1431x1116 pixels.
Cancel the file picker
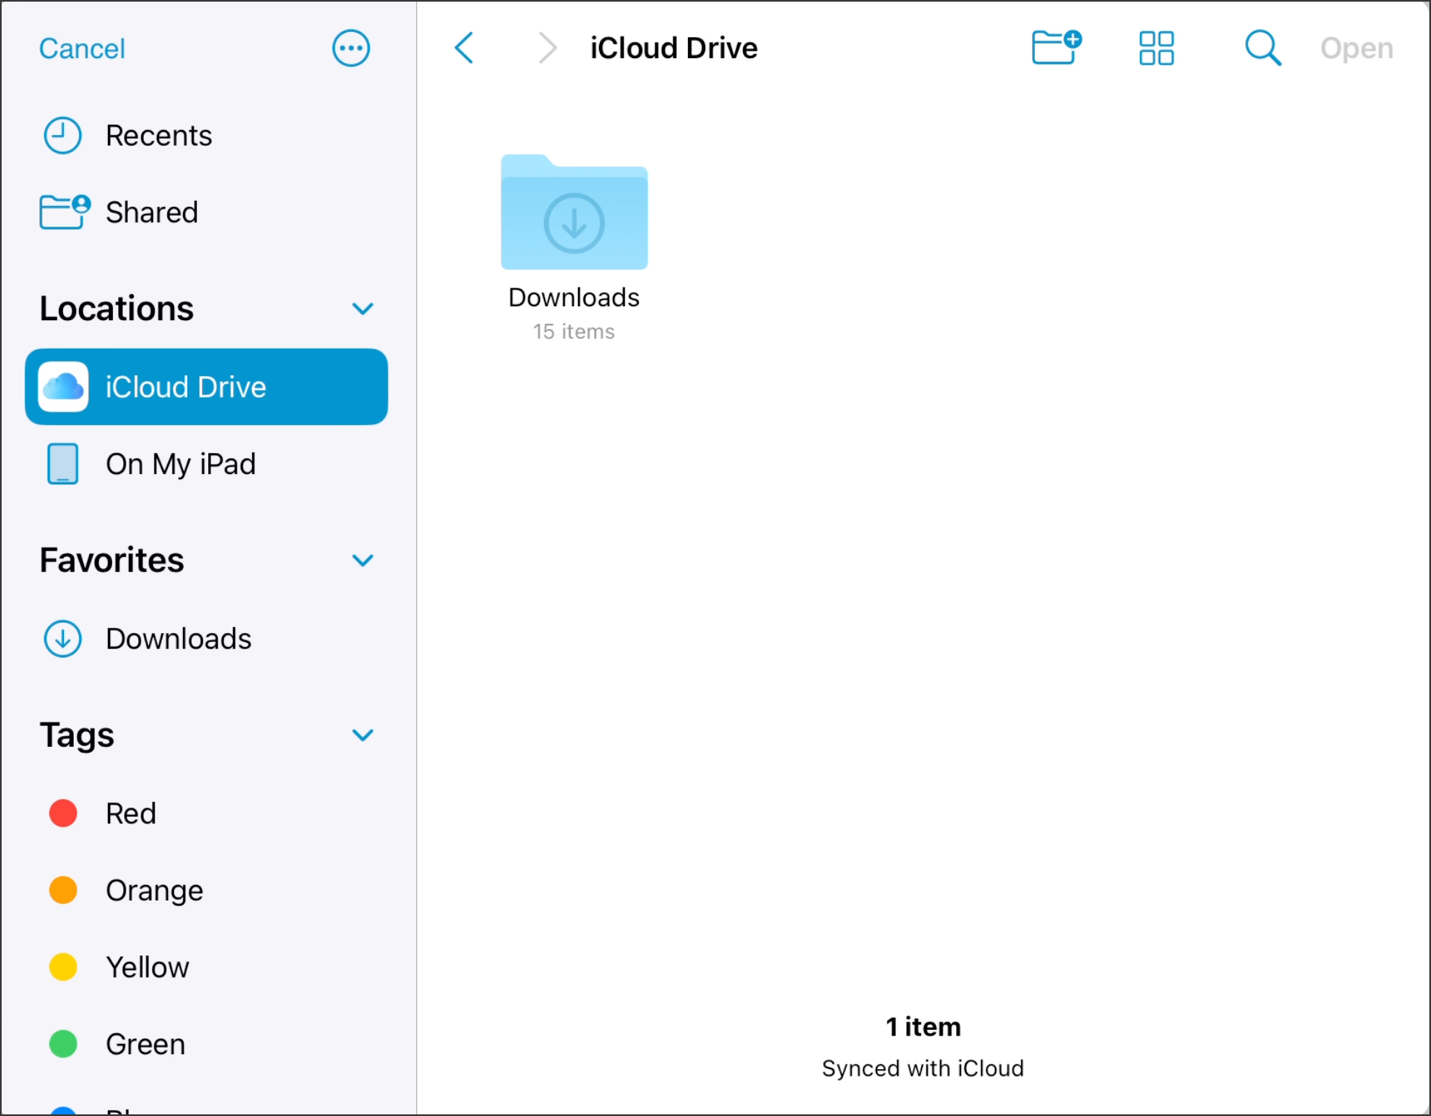tap(82, 48)
